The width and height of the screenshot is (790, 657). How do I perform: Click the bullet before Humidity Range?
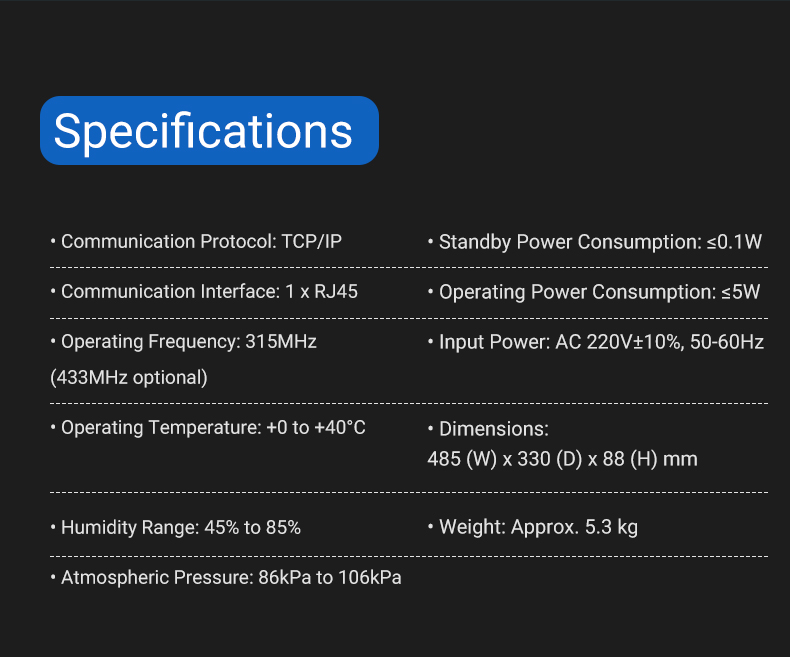click(x=53, y=528)
